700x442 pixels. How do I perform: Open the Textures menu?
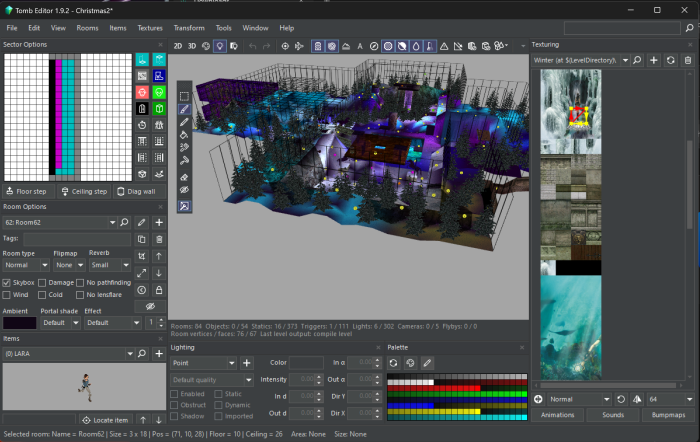(150, 28)
